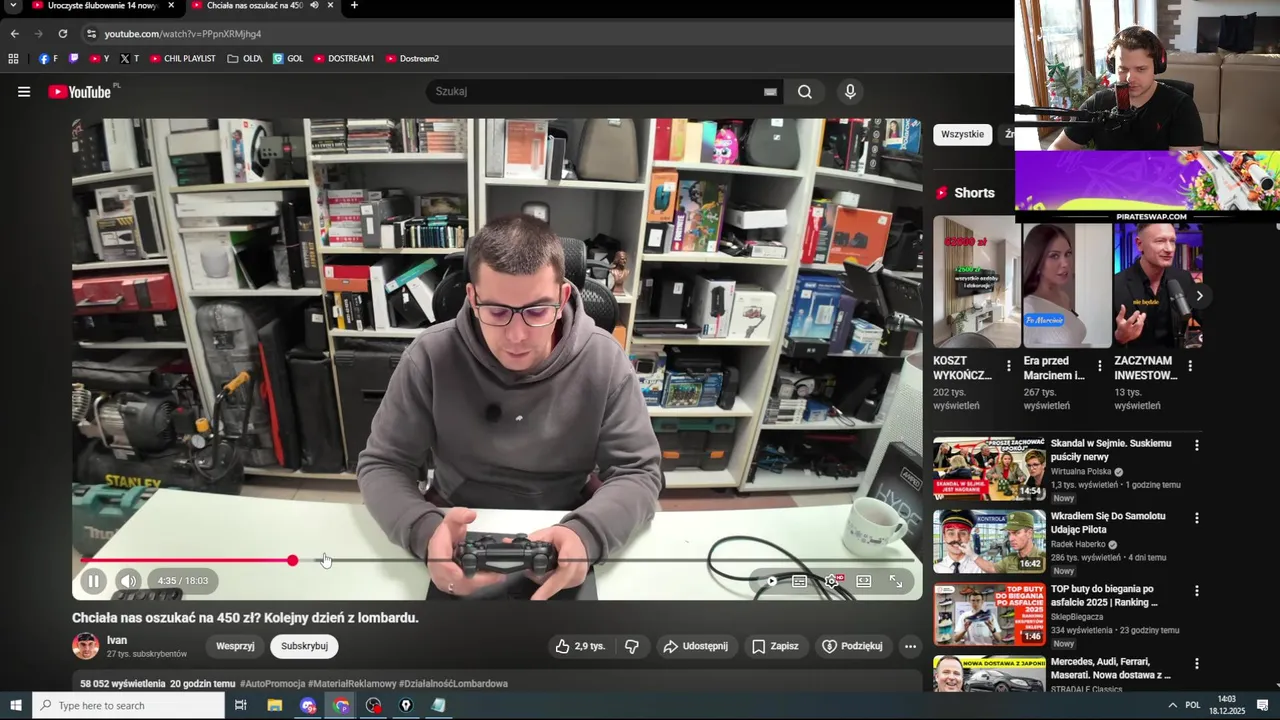The height and width of the screenshot is (720, 1280).
Task: Click the search magnifier button
Action: click(x=805, y=92)
